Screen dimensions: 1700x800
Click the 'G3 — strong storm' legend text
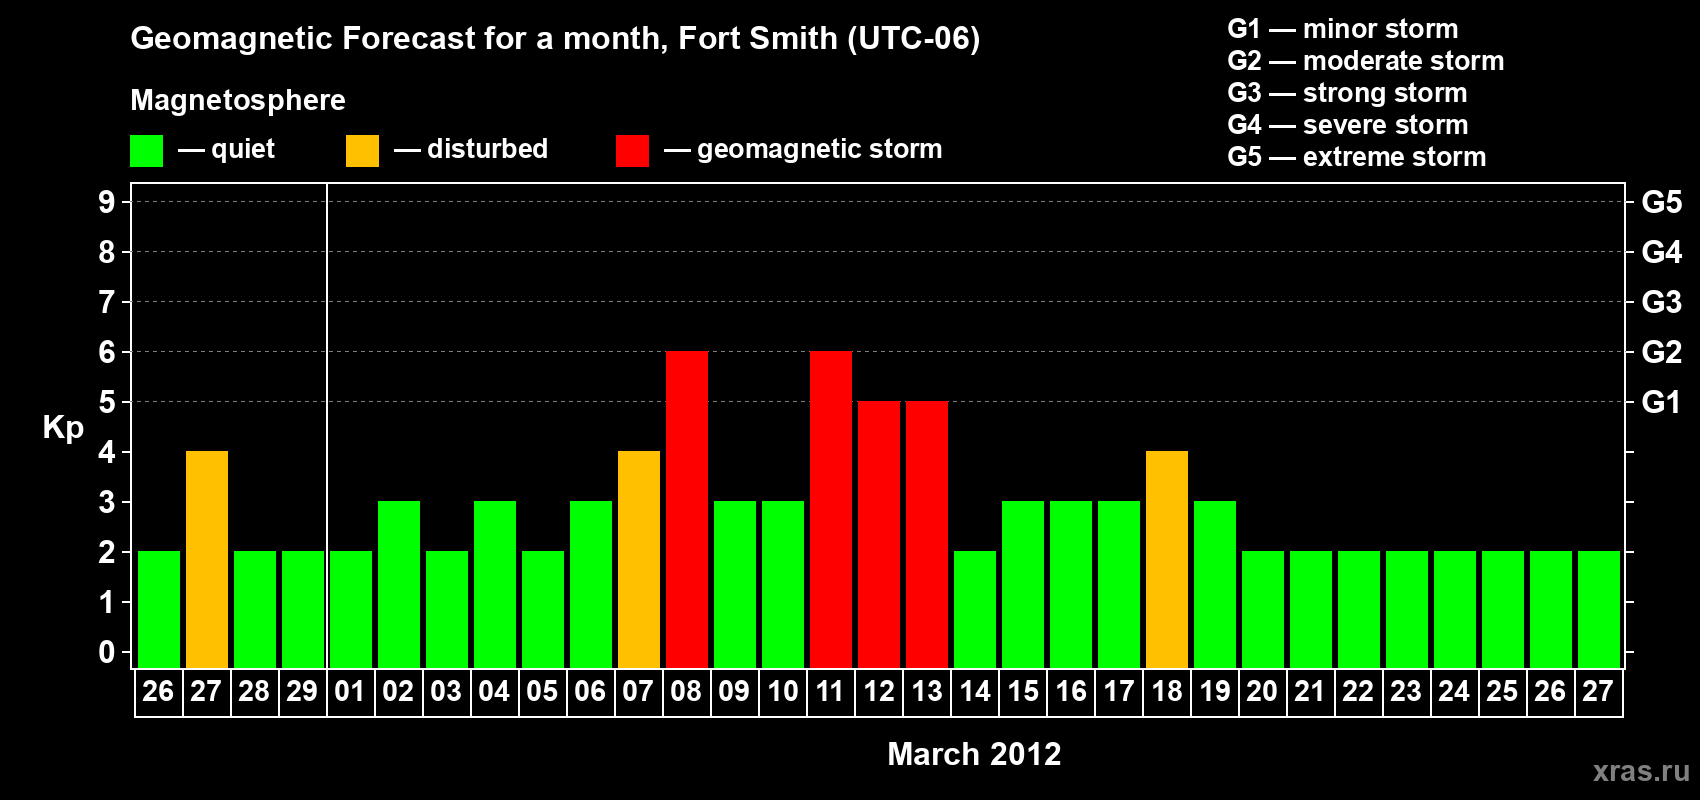[x=1347, y=93]
